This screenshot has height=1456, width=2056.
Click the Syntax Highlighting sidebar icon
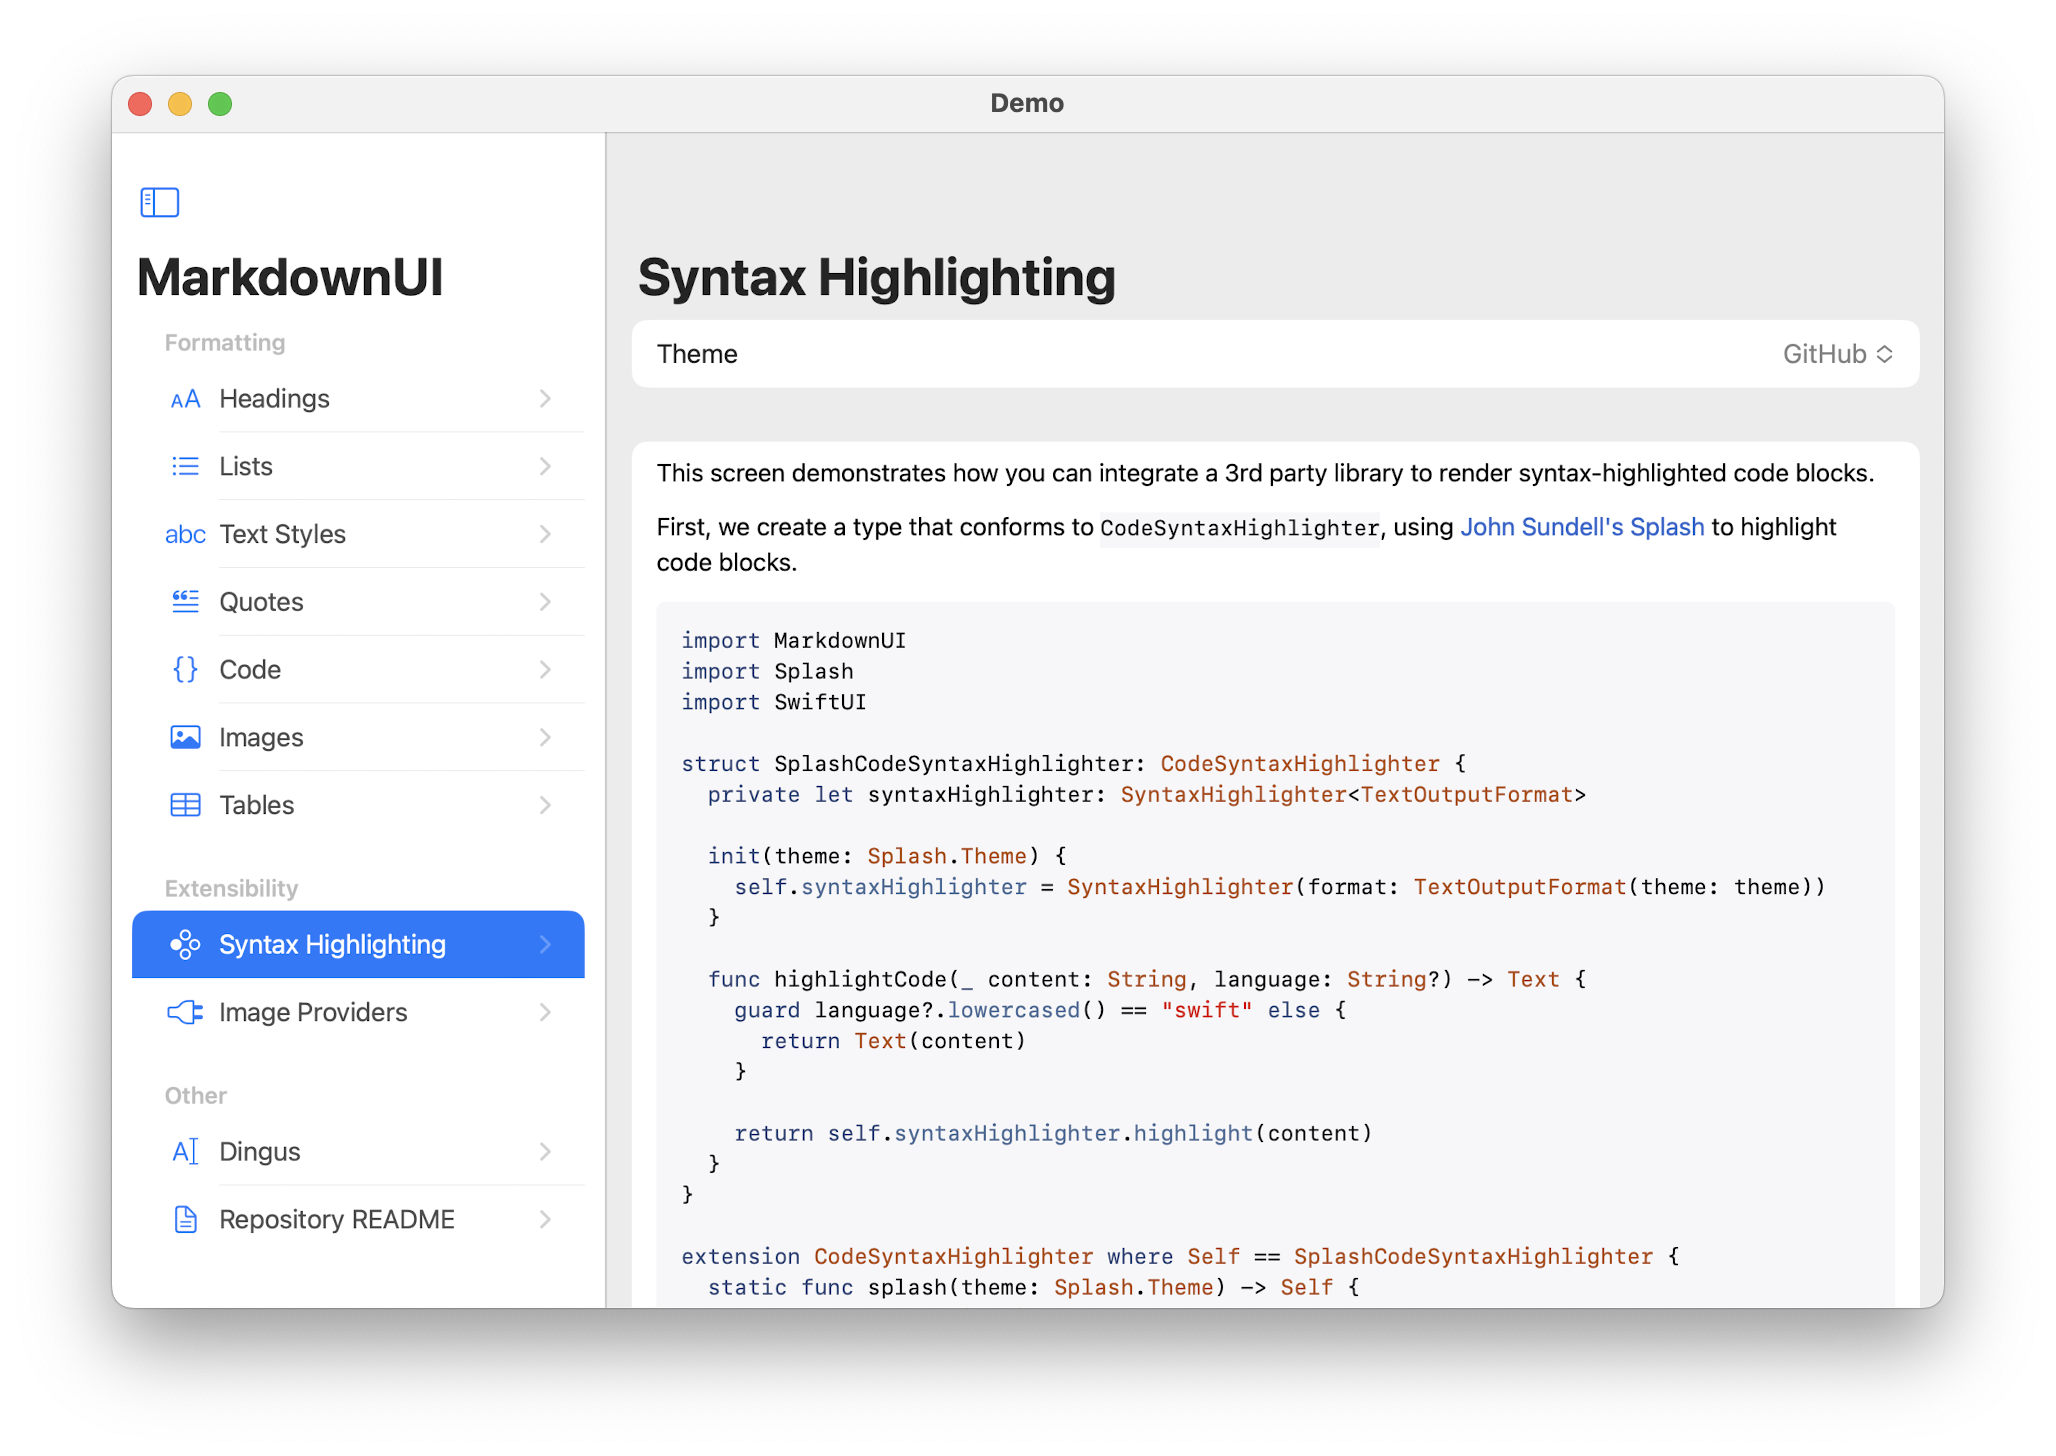pos(186,944)
